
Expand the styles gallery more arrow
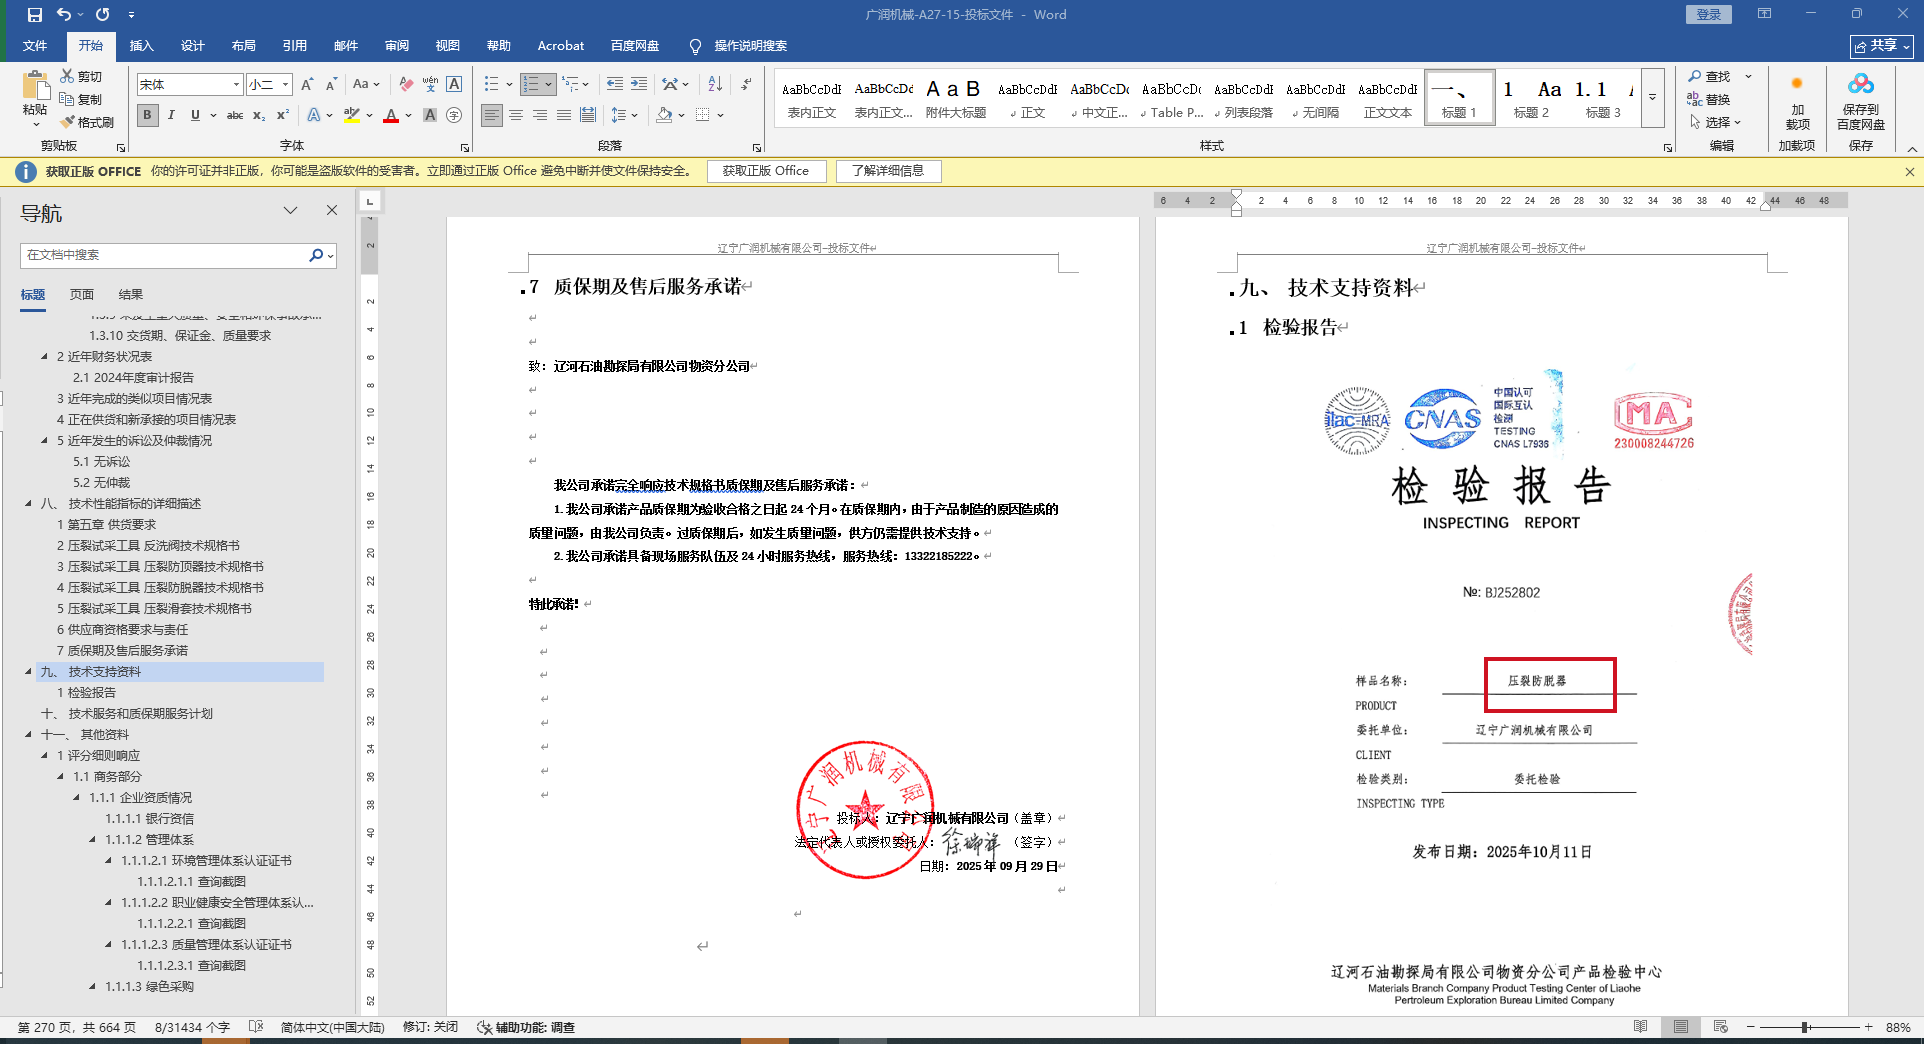coord(1652,98)
